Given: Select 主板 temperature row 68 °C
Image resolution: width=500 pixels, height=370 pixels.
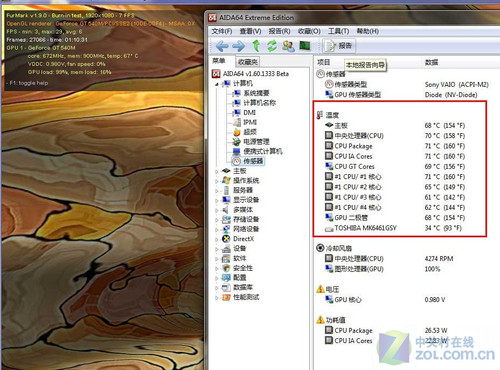Looking at the screenshot, I should [395, 125].
